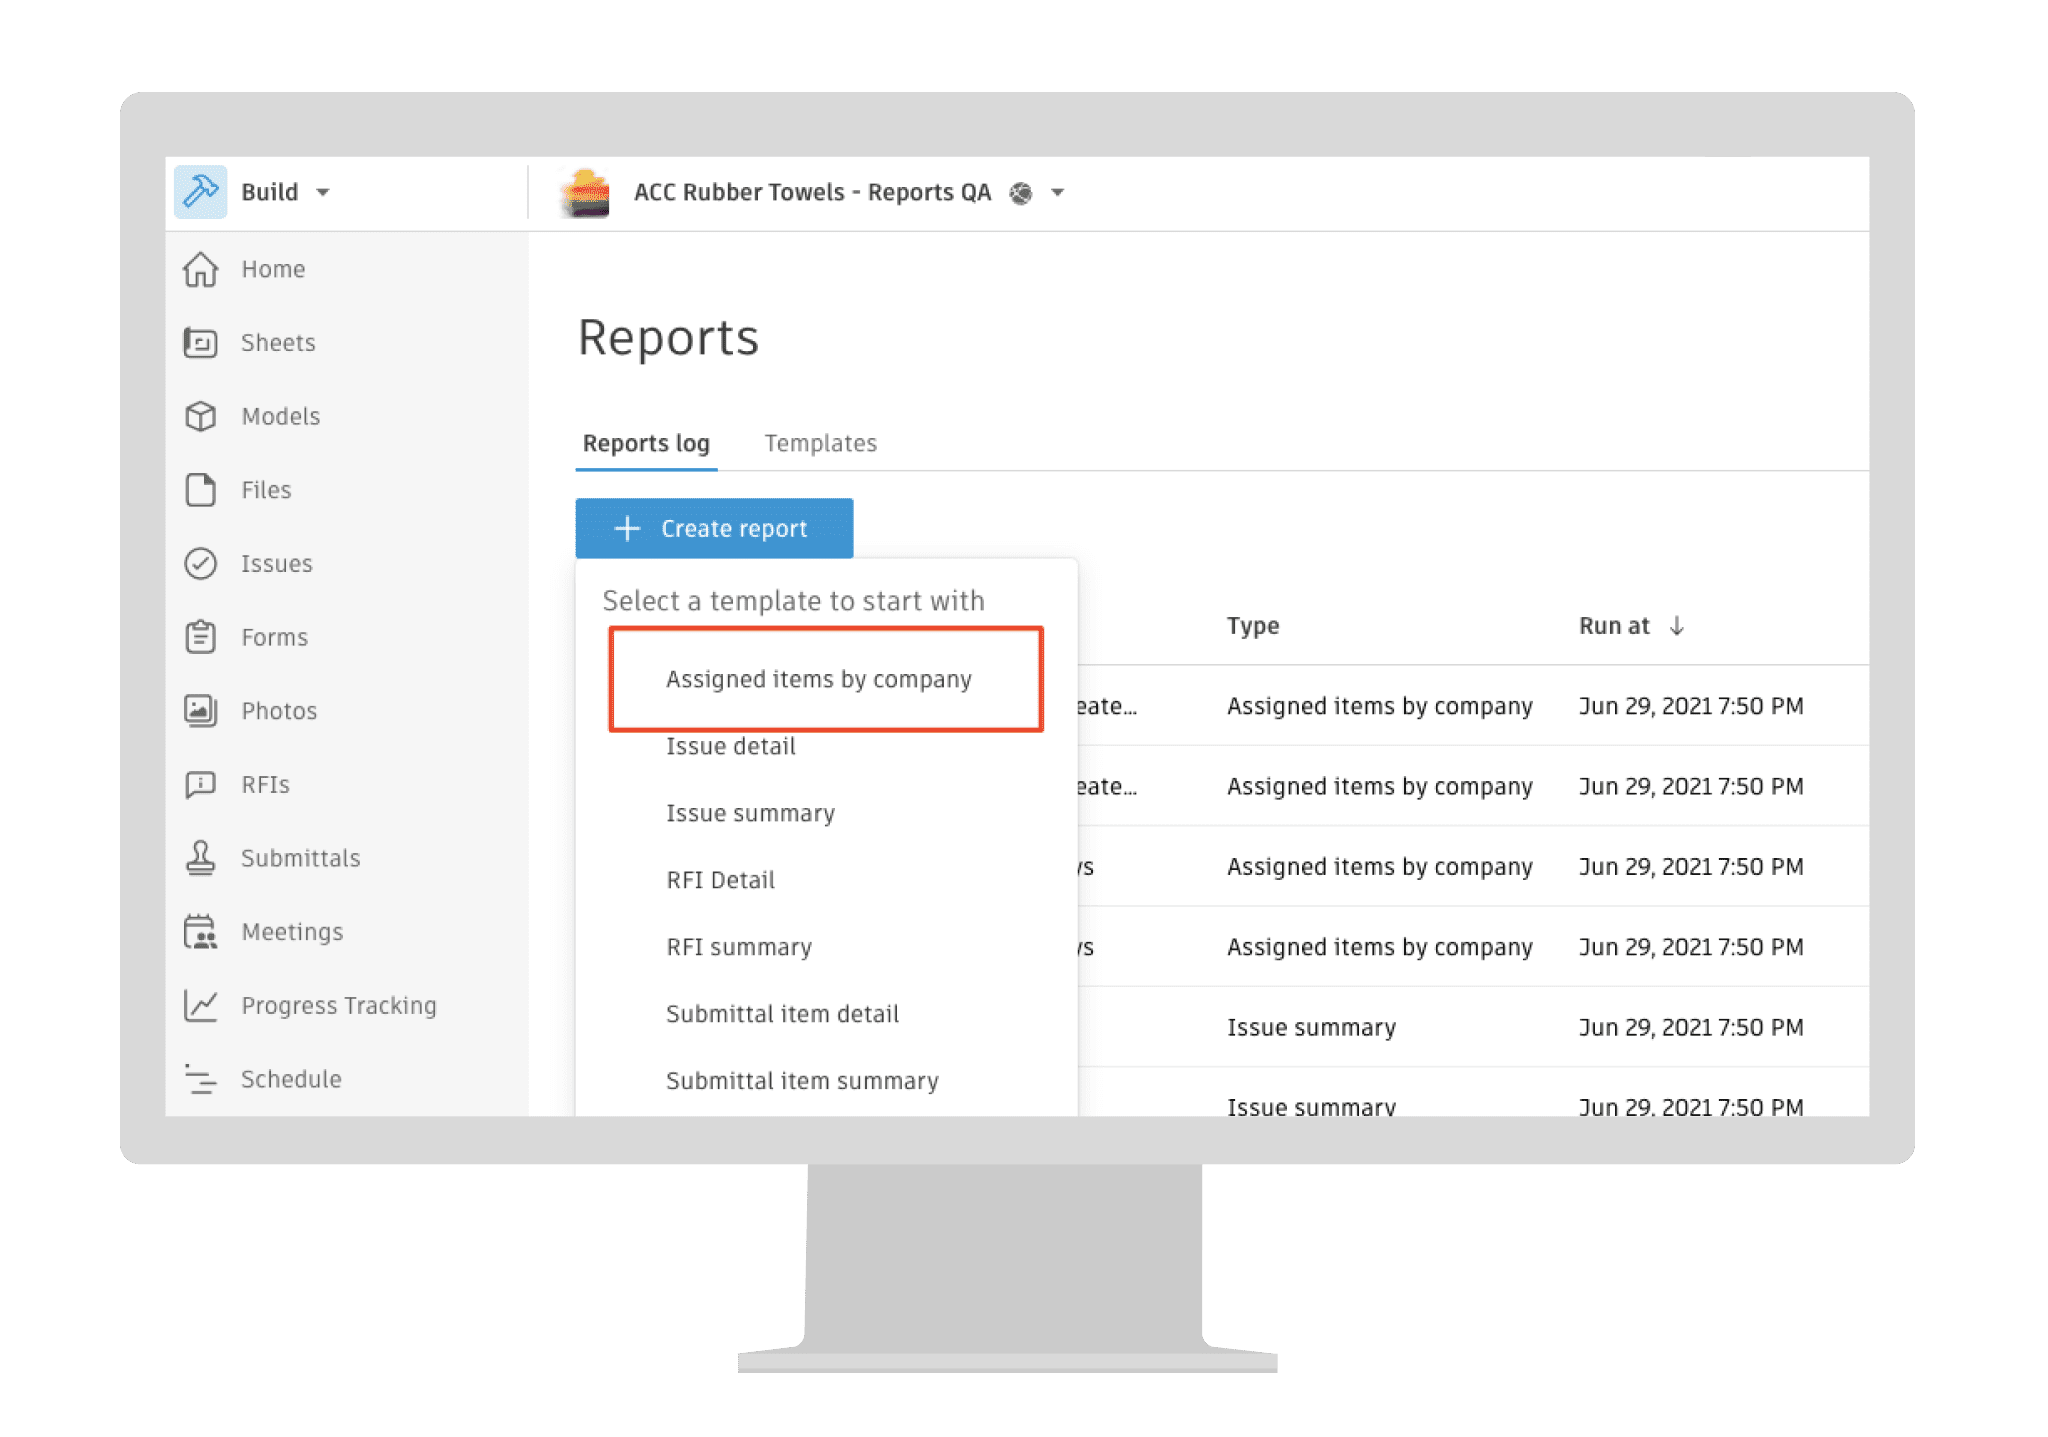2048x1437 pixels.
Task: Select the Reports log tab
Action: (x=645, y=443)
